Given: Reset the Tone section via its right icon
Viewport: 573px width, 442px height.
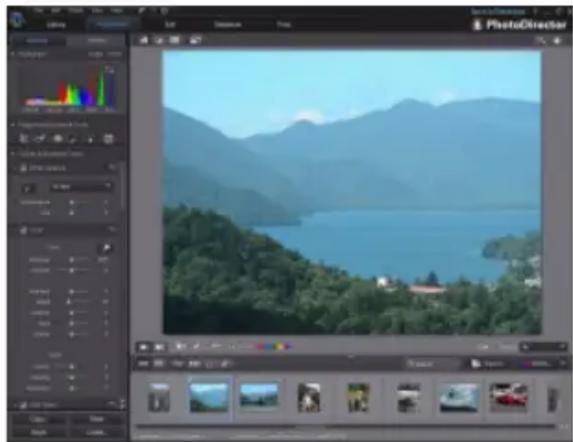Looking at the screenshot, I should pos(112,229).
